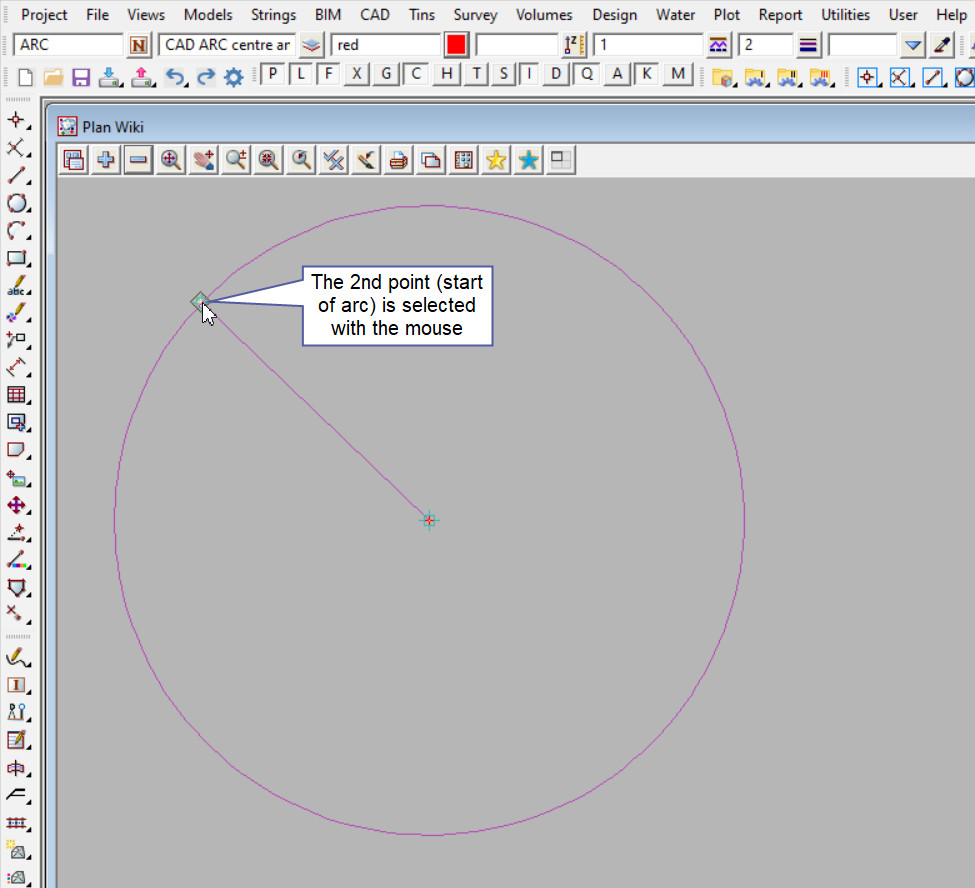This screenshot has width=975, height=888.
Task: Open the model layers picker beside CAD ARC field
Action: coord(312,45)
